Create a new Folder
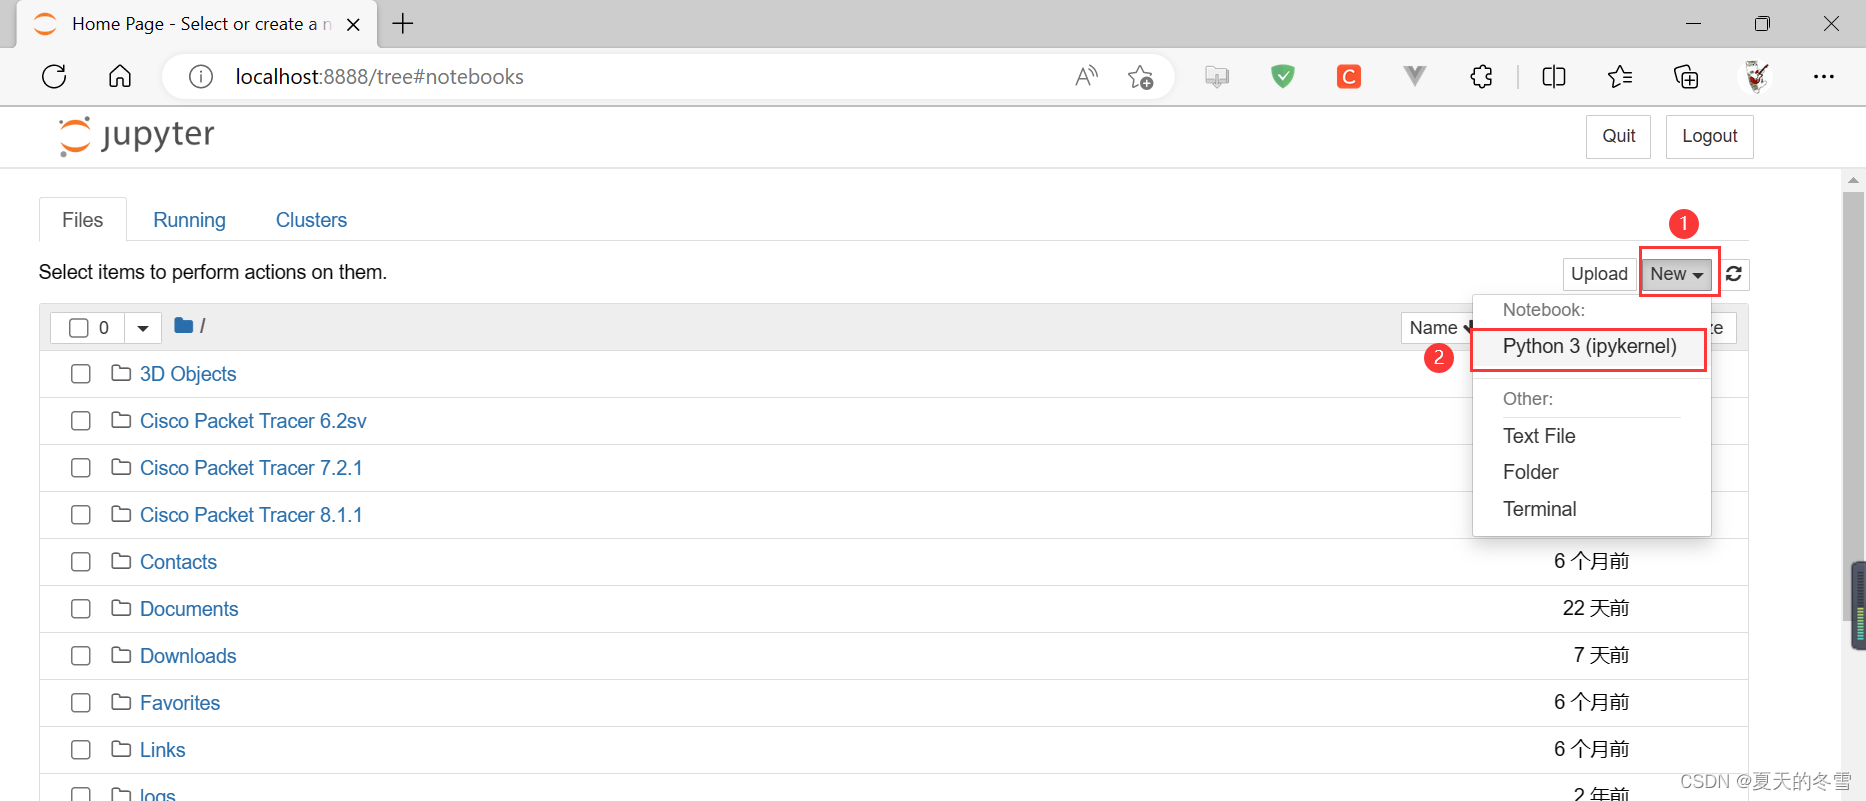 pyautogui.click(x=1531, y=472)
